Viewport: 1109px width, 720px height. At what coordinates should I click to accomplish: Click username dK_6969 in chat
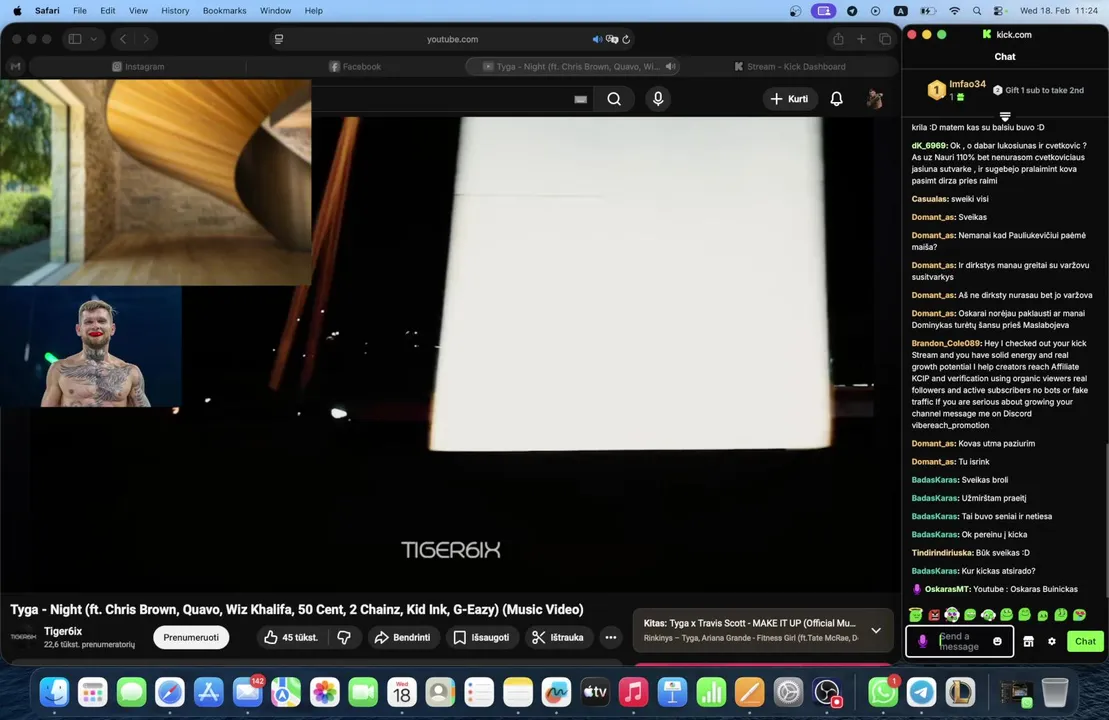click(929, 146)
